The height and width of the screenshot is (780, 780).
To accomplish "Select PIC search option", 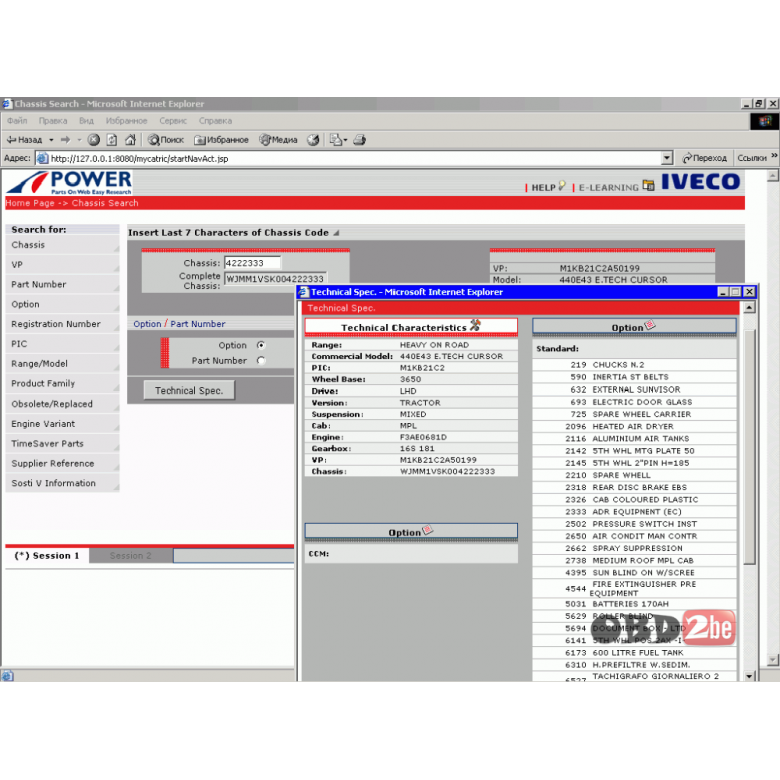I will coord(63,344).
